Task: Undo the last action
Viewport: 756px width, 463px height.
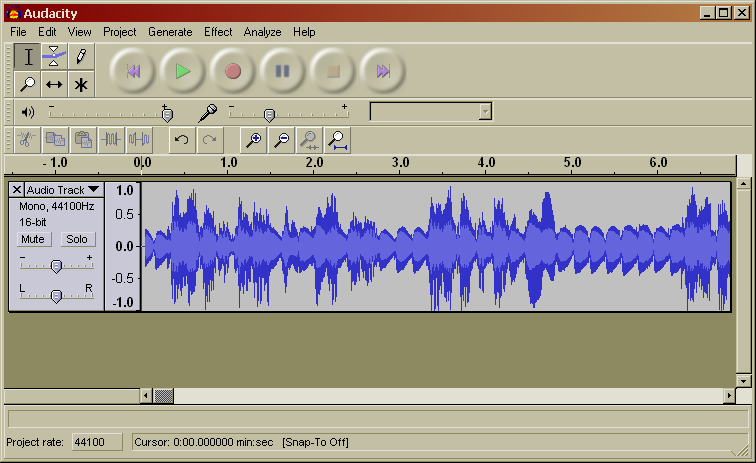Action: (x=182, y=140)
